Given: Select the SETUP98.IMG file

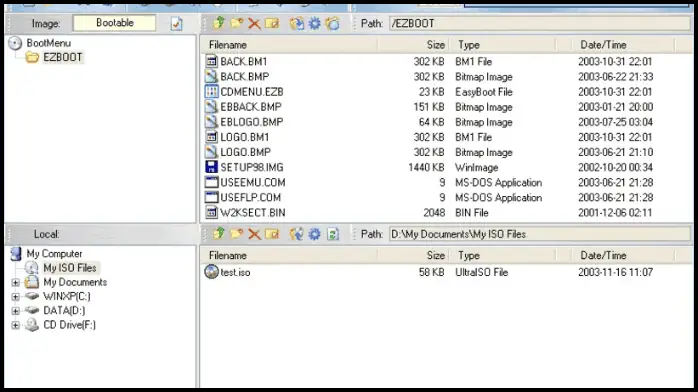Looking at the screenshot, I should (252, 167).
